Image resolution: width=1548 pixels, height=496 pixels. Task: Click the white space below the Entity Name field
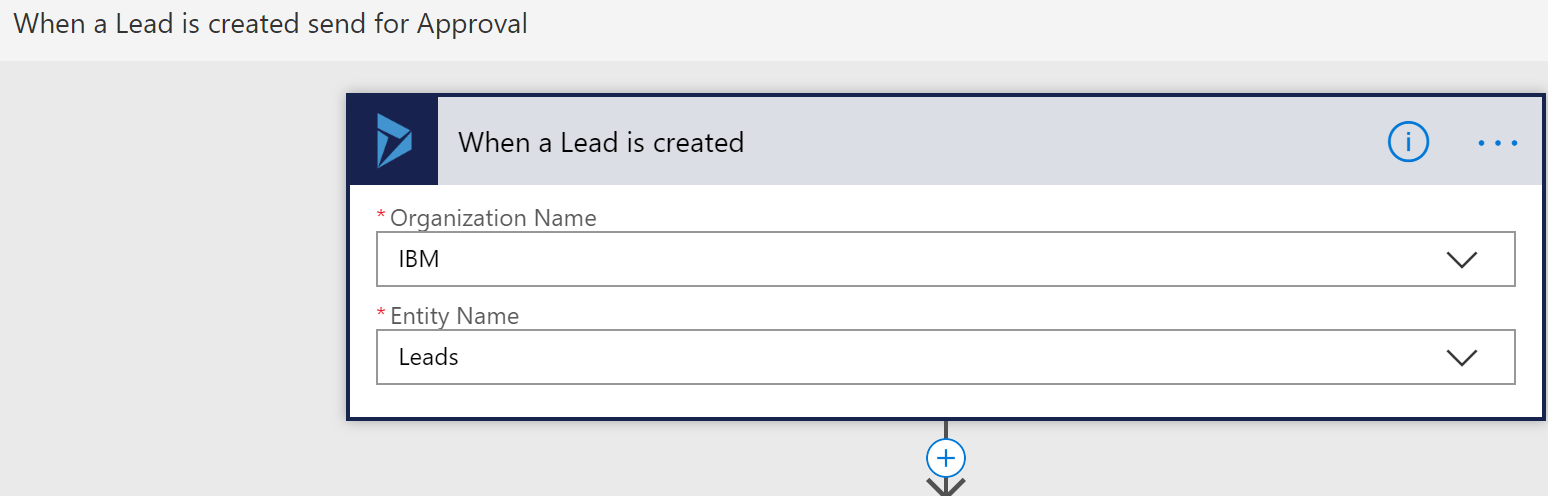tap(945, 400)
